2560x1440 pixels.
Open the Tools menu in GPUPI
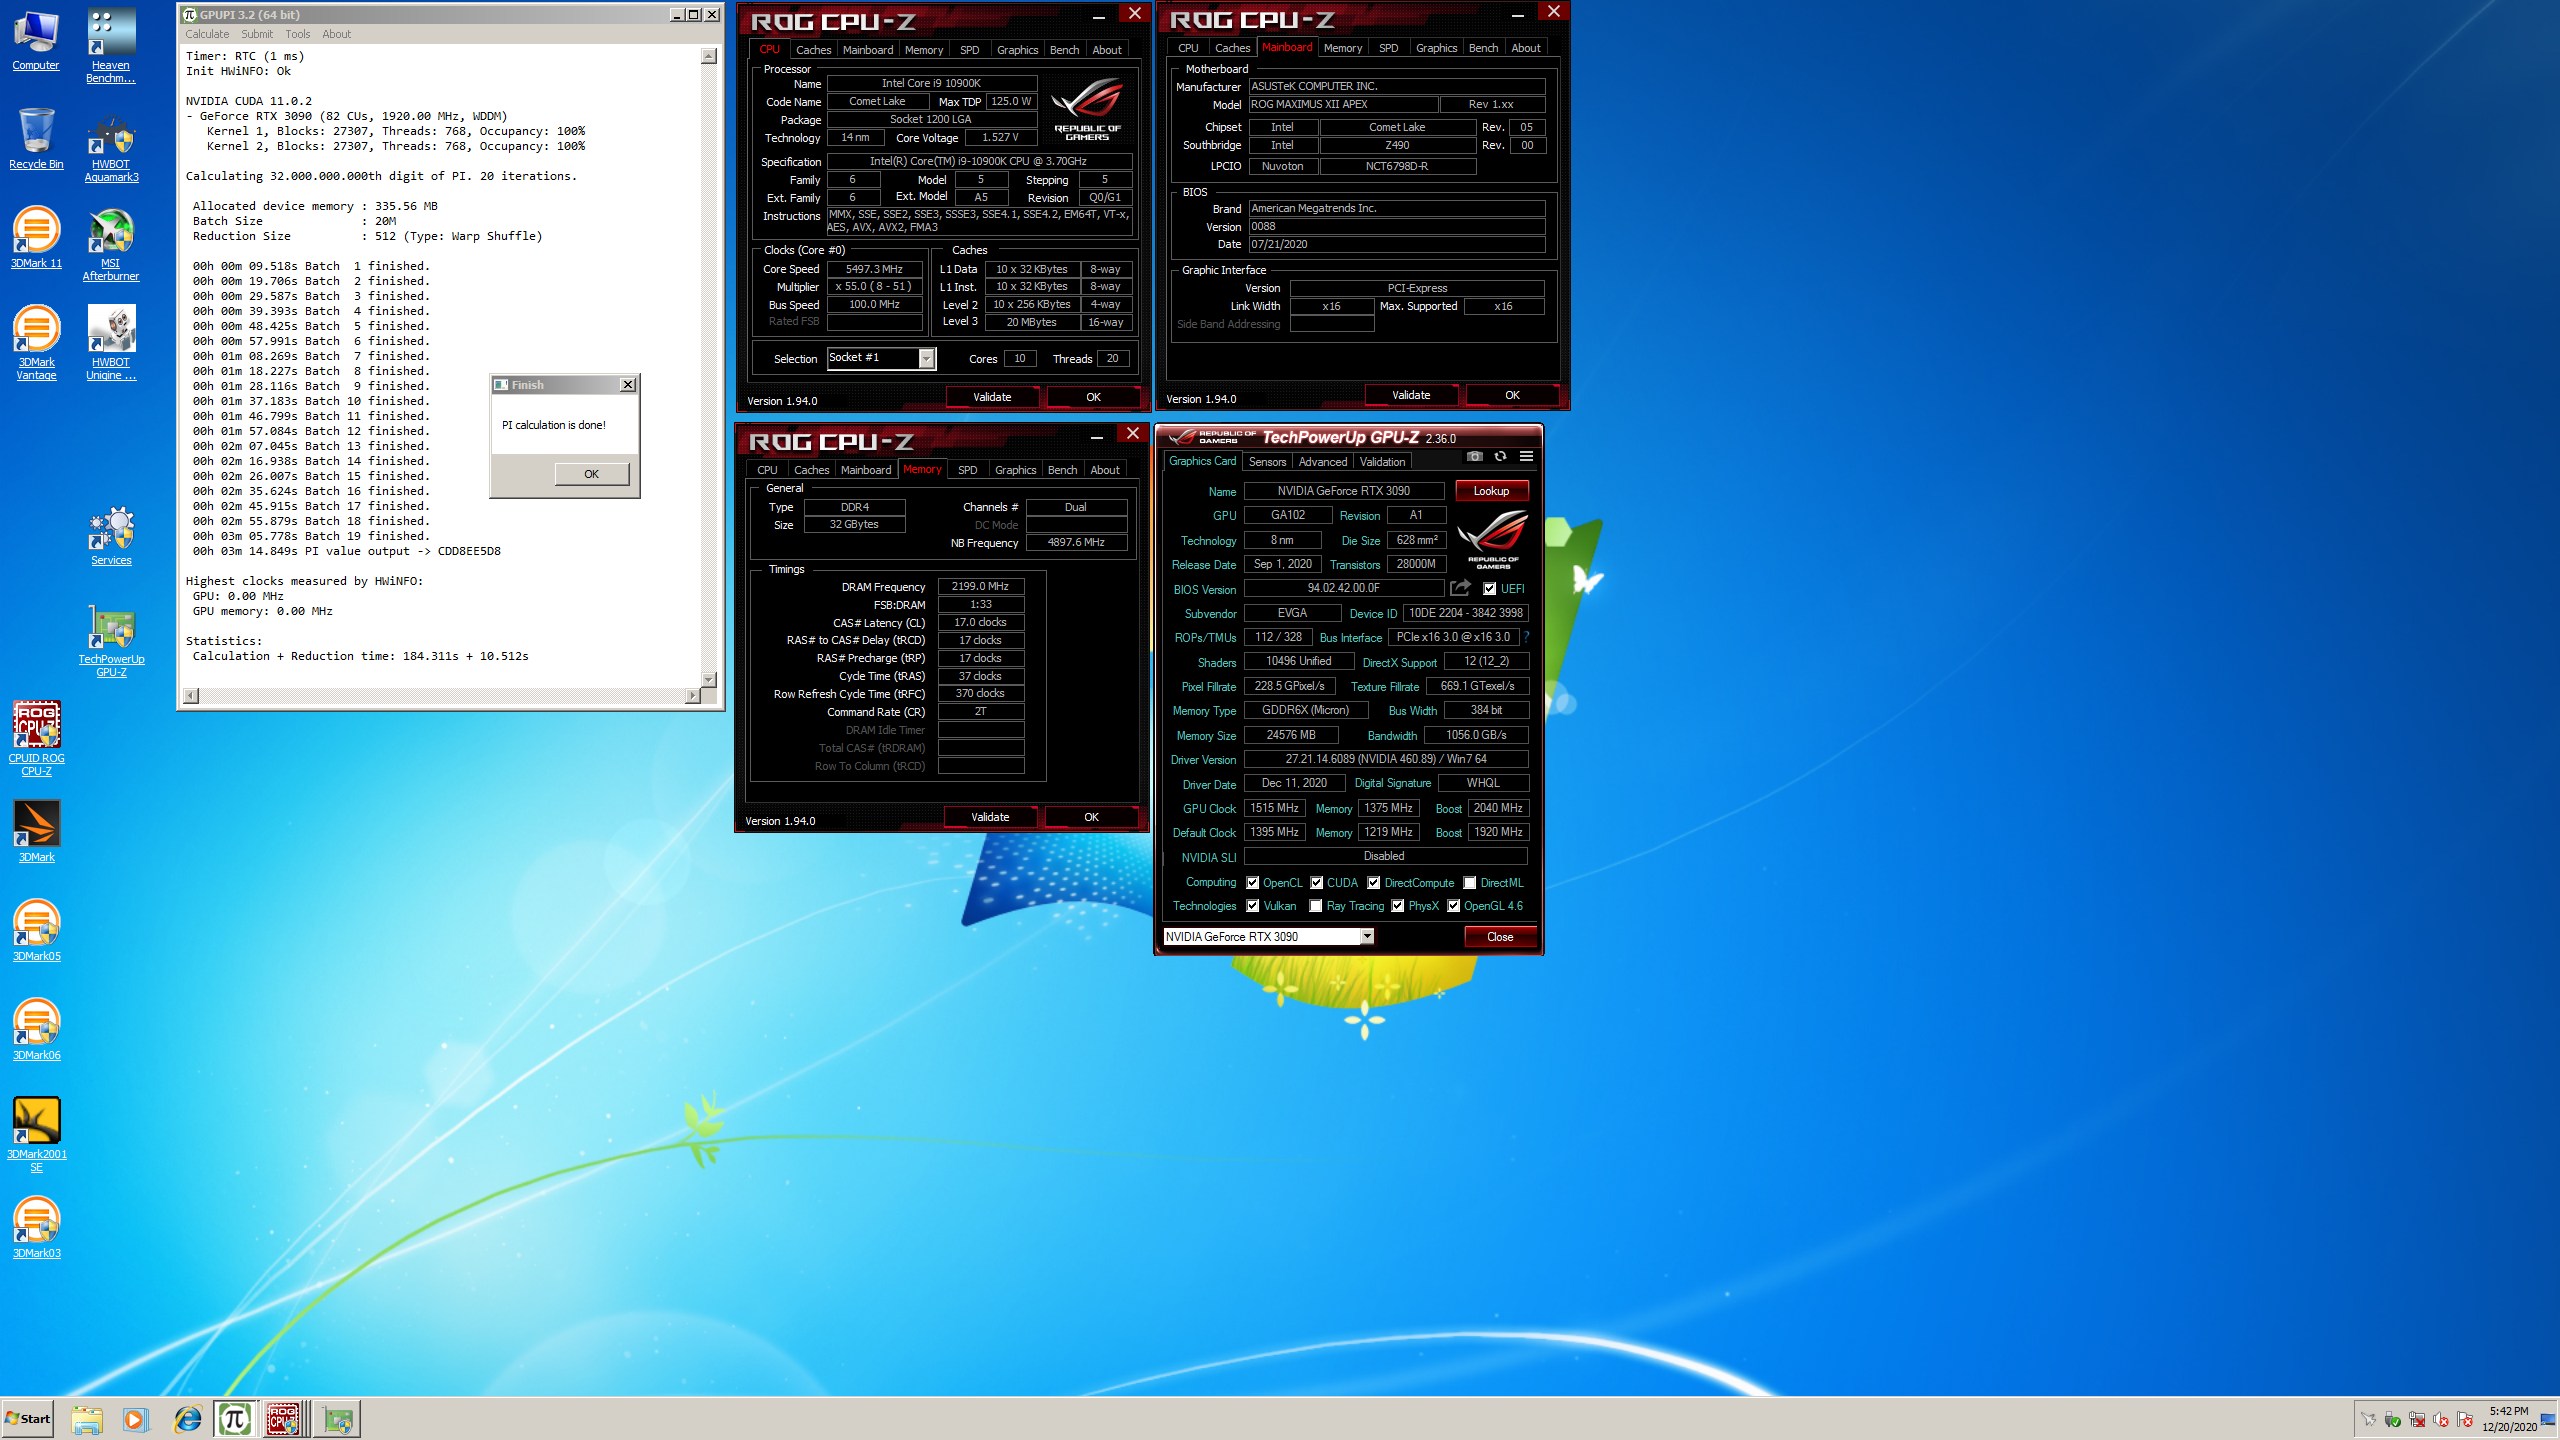(x=298, y=34)
